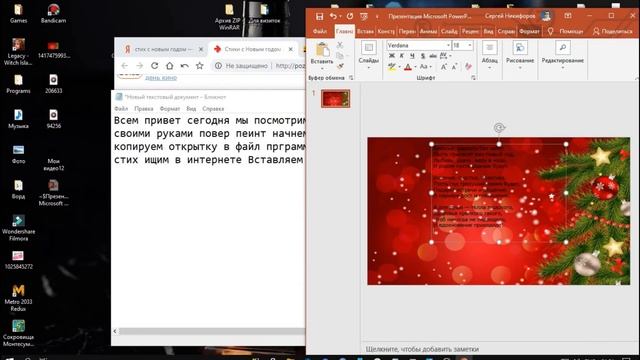This screenshot has height=360, width=640.
Task: Cut selection with the scissors icon
Action: coord(340,45)
